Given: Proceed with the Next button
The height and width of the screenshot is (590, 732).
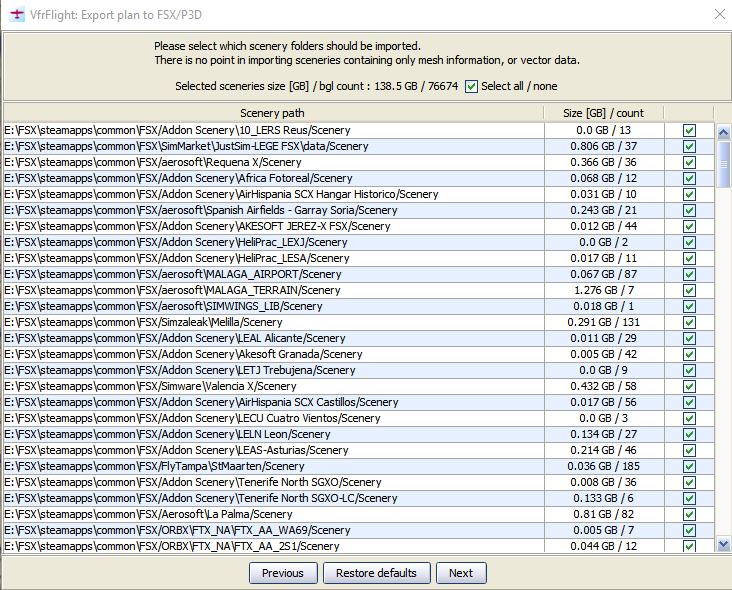Looking at the screenshot, I should point(460,573).
